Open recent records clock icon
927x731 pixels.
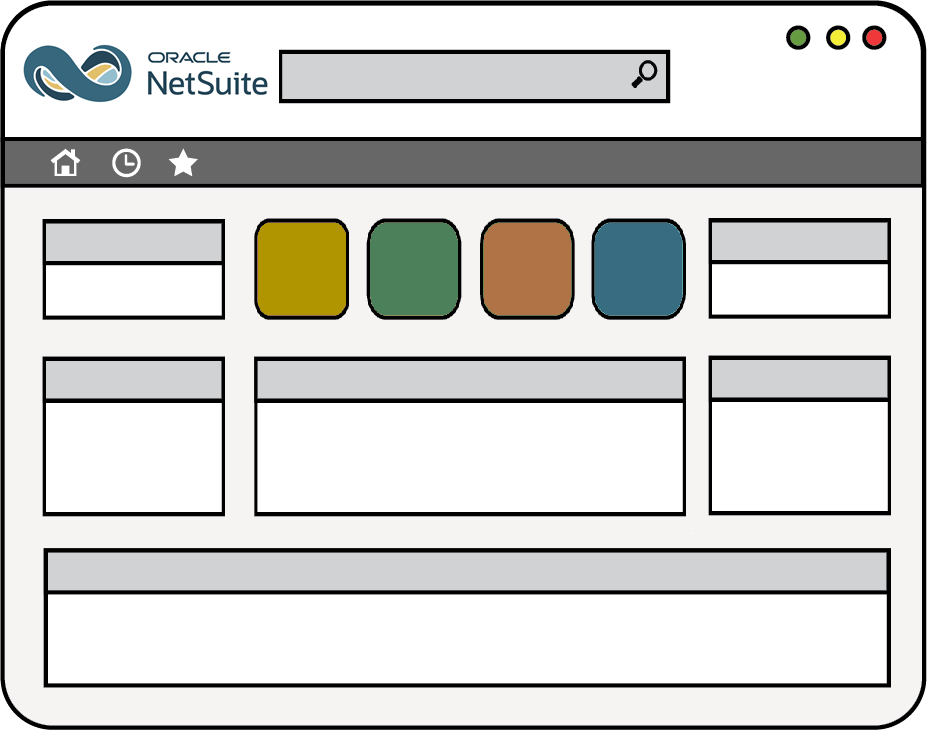pyautogui.click(x=126, y=163)
